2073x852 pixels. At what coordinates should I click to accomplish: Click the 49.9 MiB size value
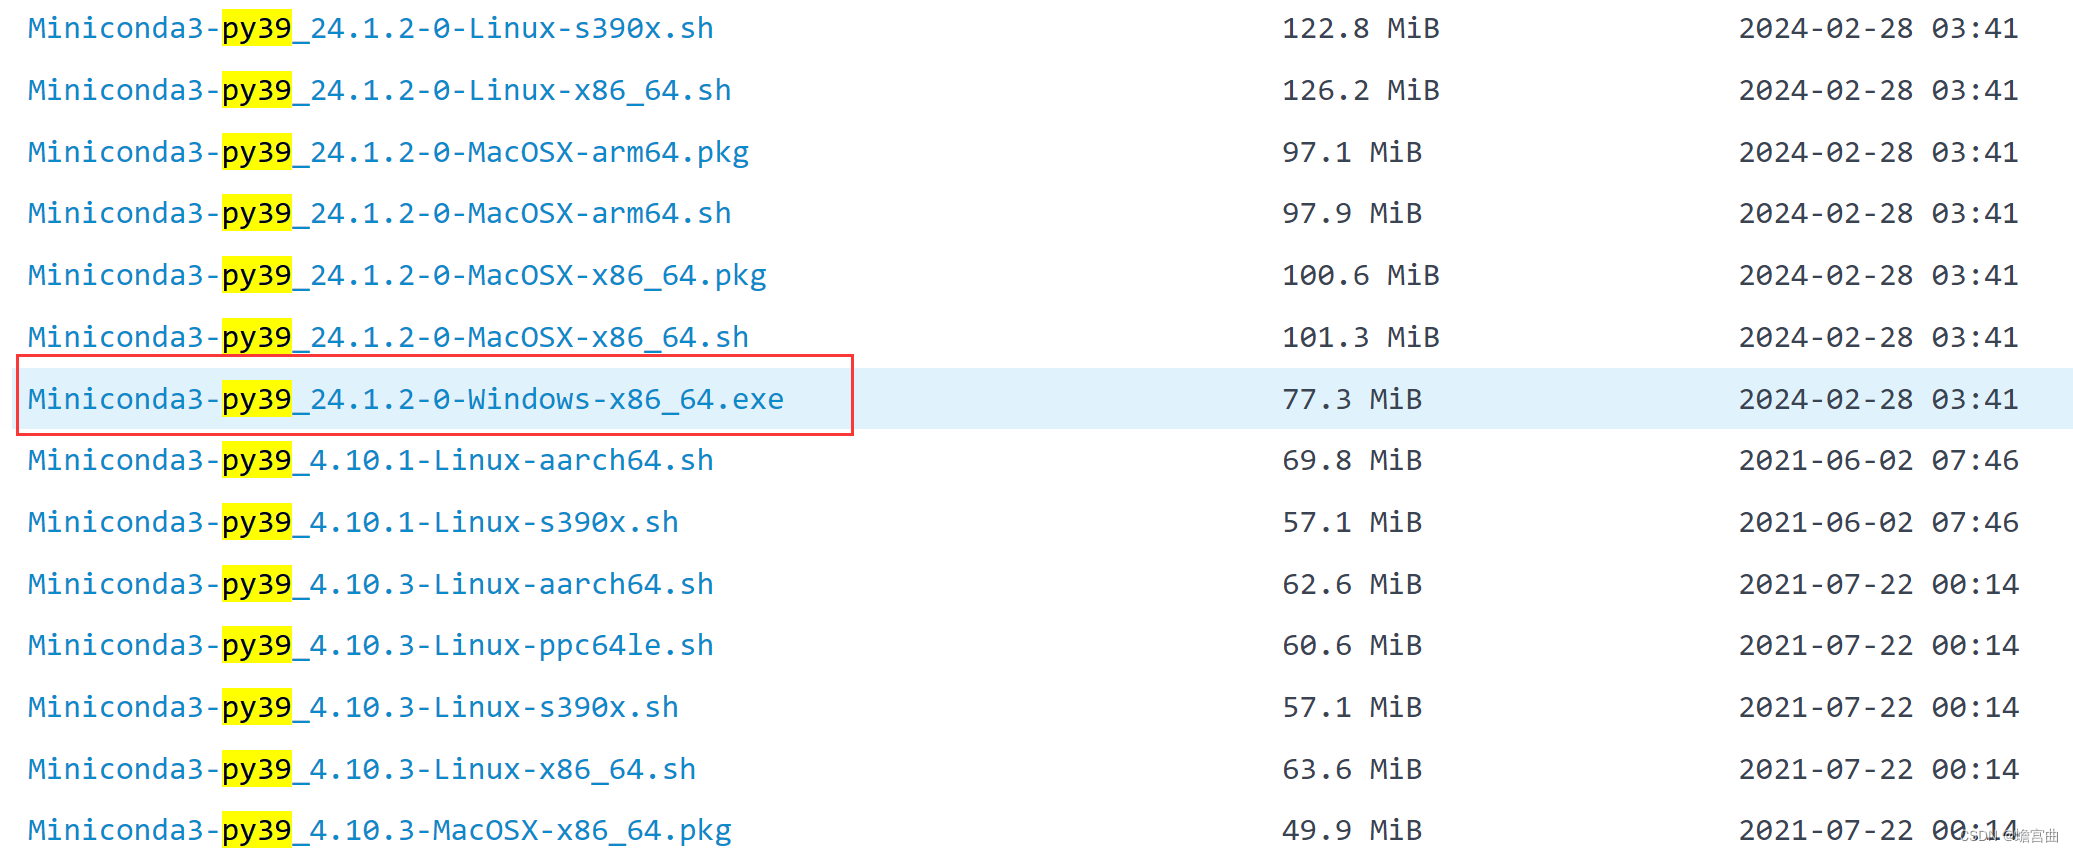[1352, 831]
